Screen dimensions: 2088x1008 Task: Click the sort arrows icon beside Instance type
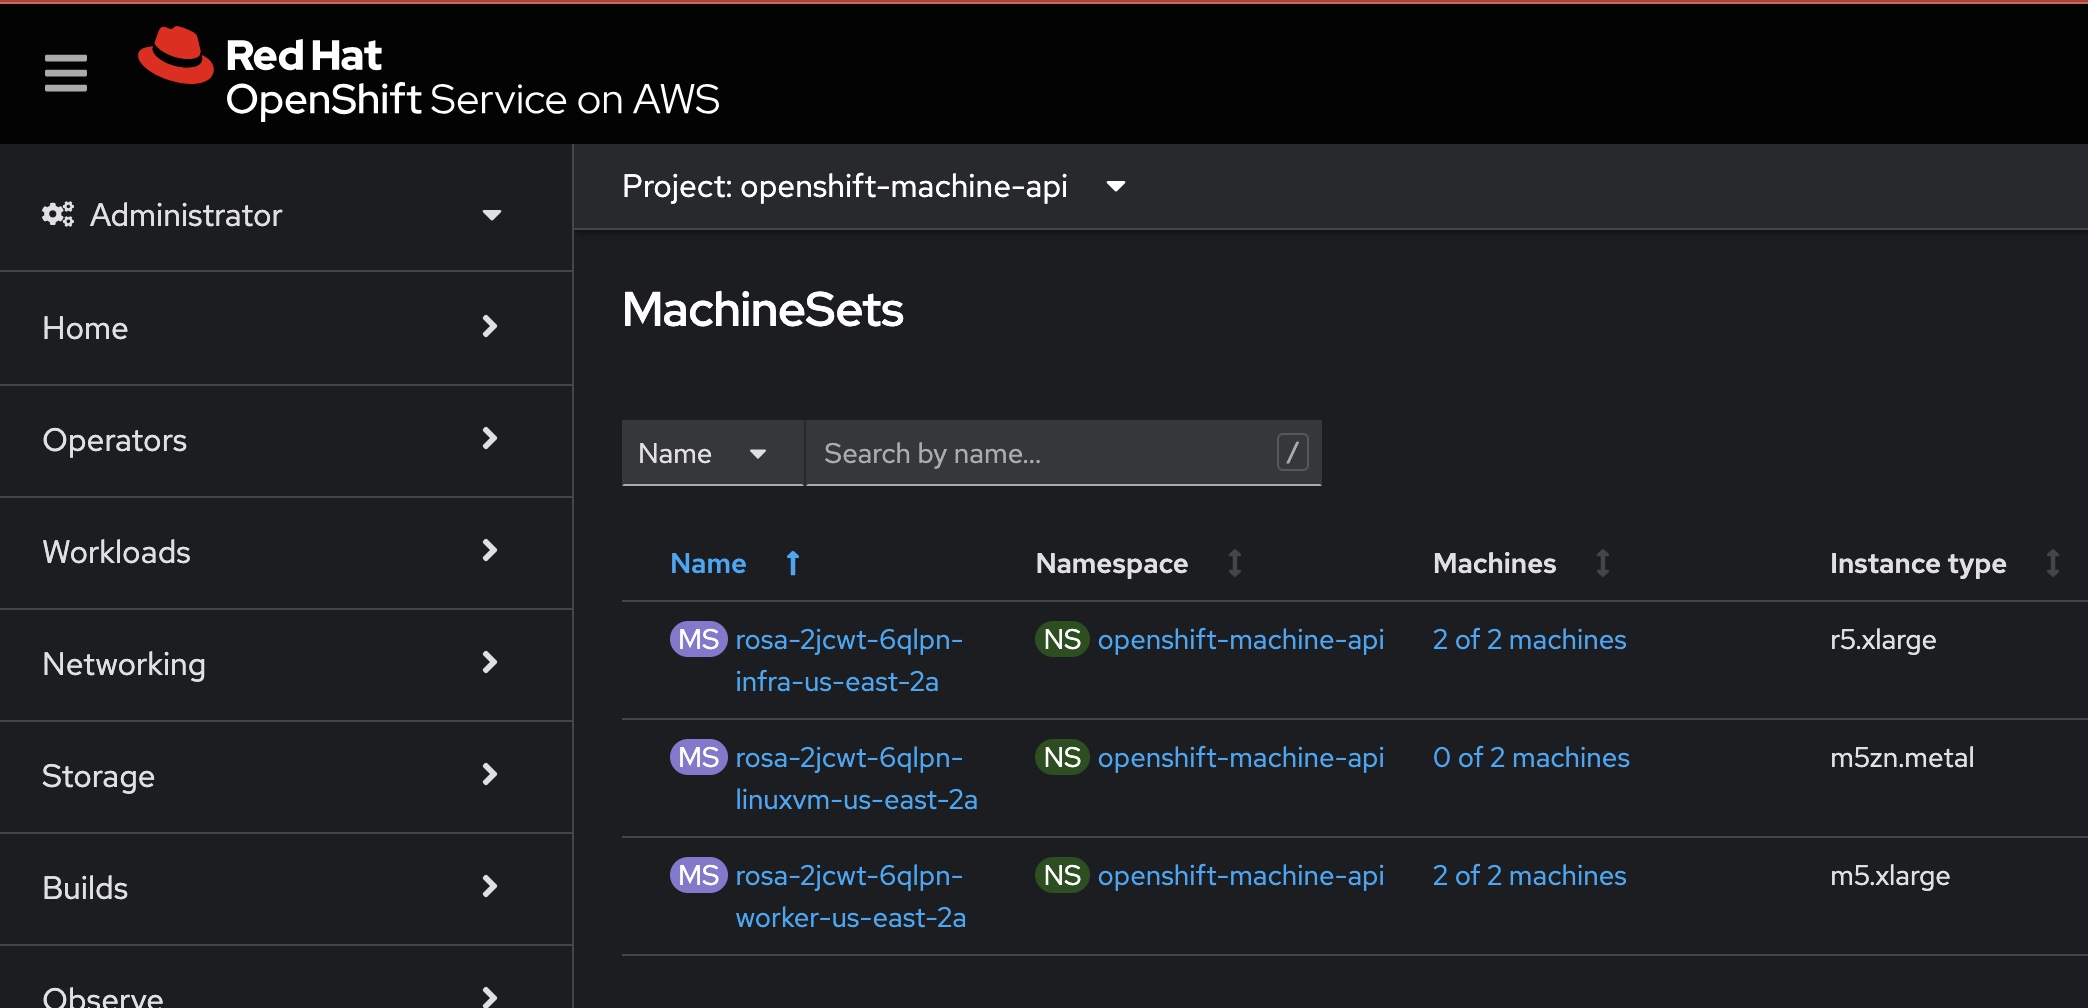2053,563
